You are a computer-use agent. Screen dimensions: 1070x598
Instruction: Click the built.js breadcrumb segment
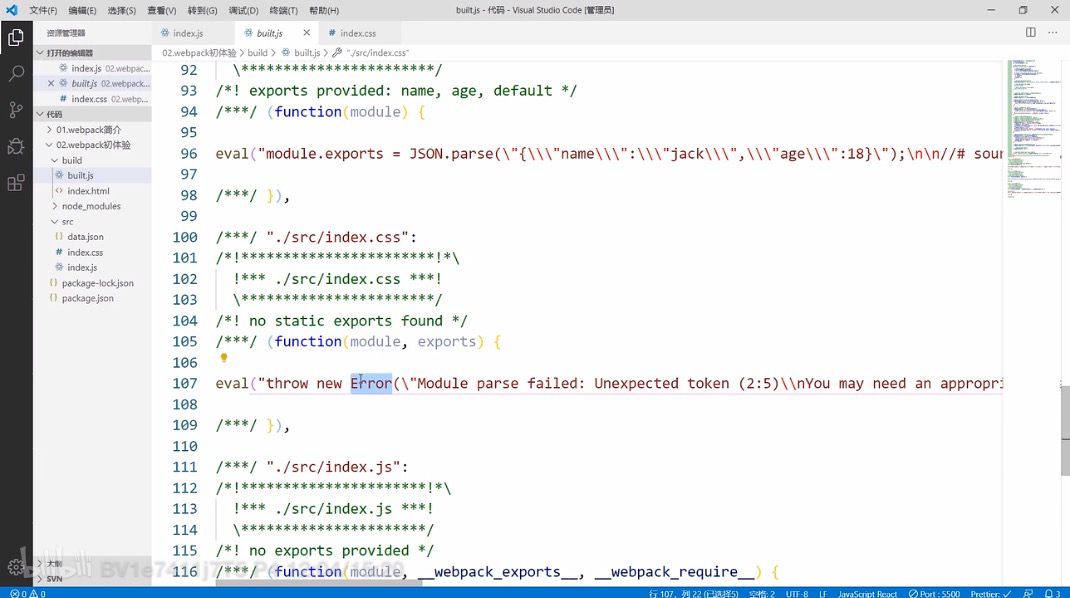point(302,53)
